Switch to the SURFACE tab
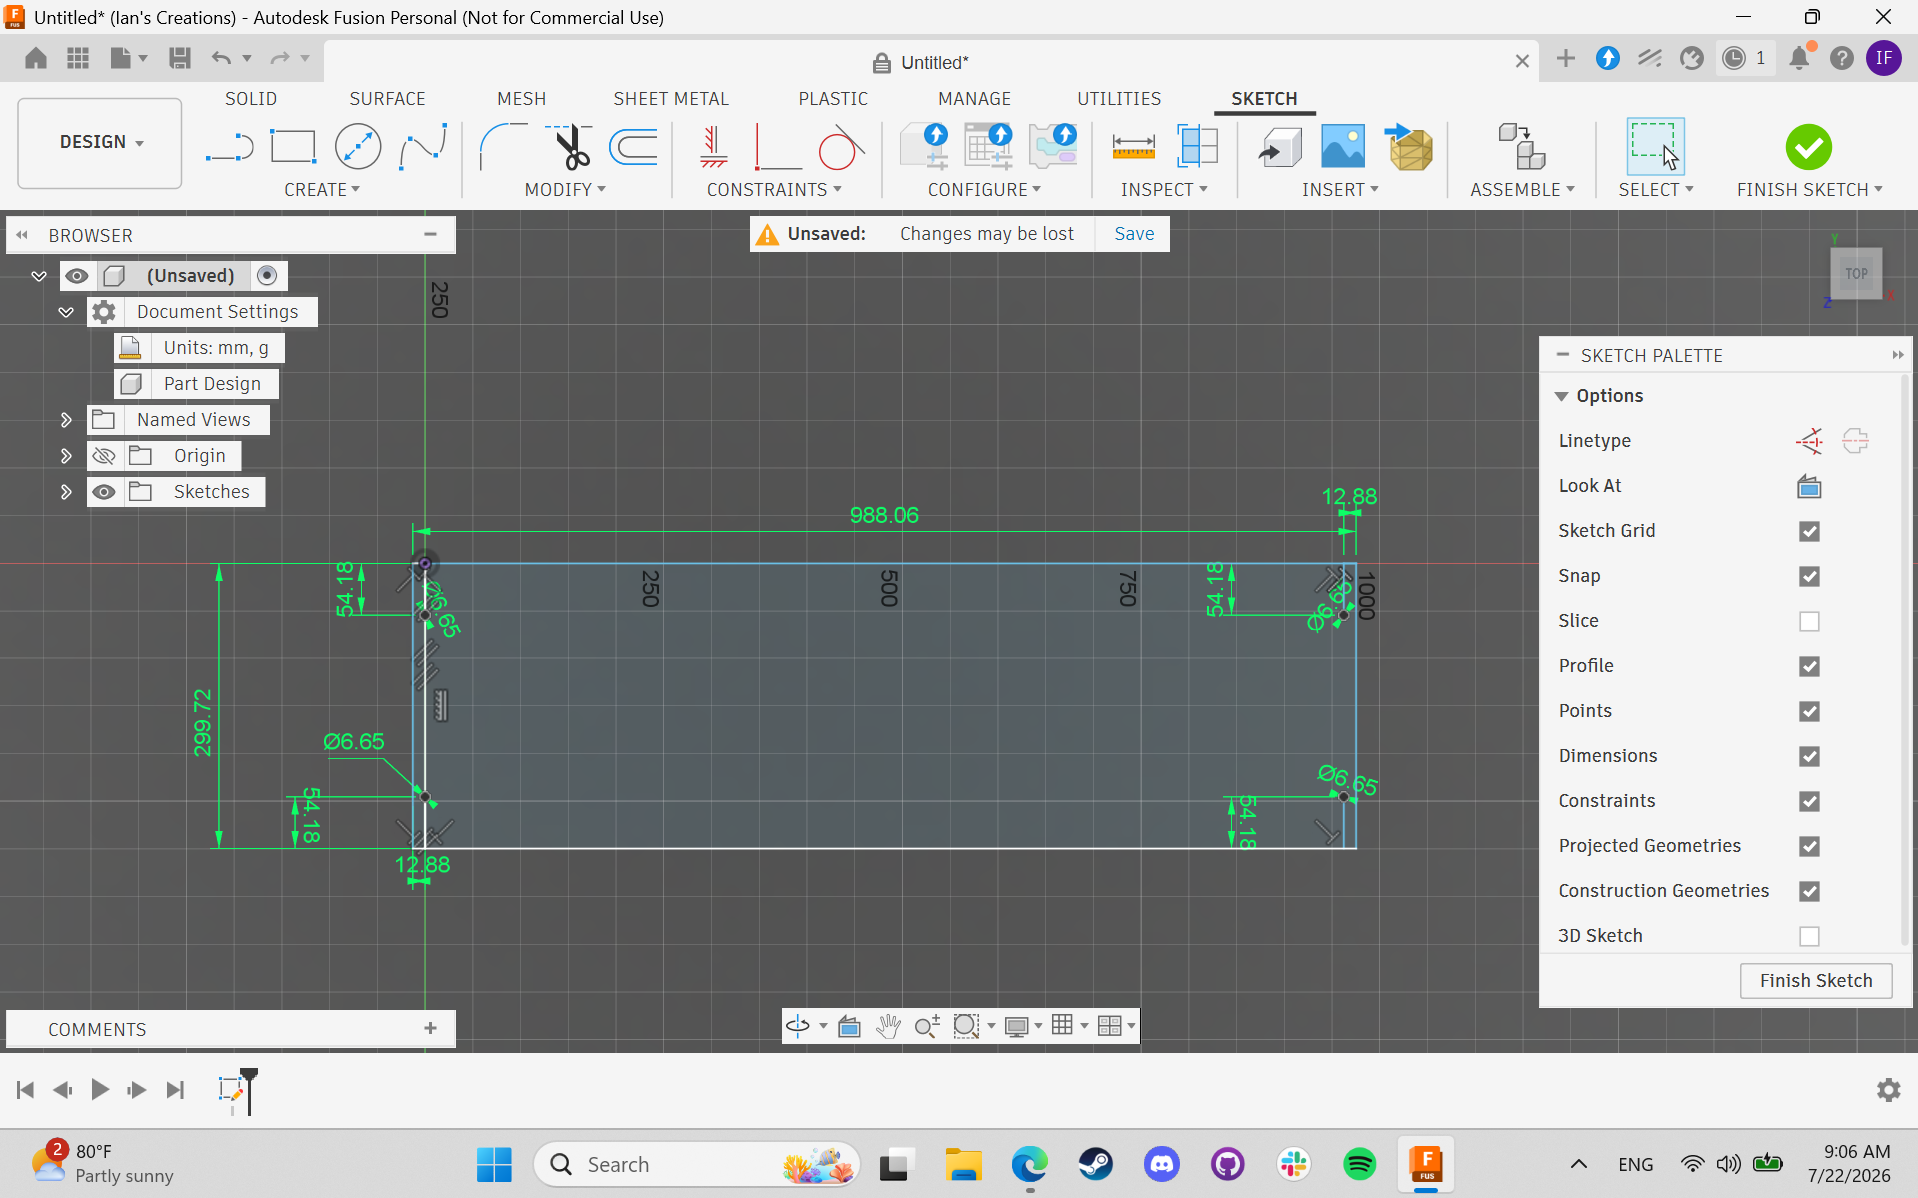1918x1198 pixels. coord(387,98)
